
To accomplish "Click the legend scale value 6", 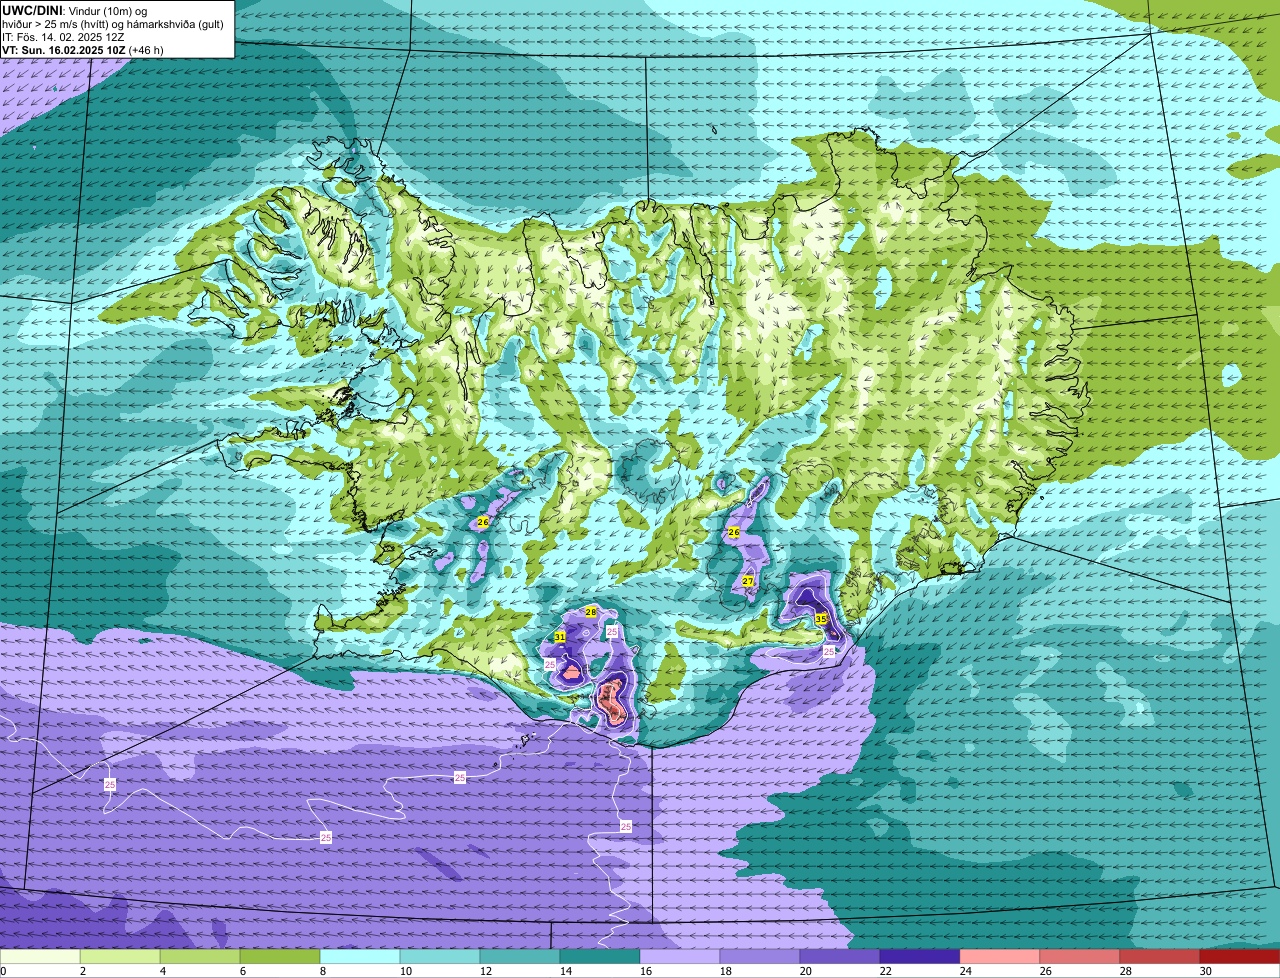I will pyautogui.click(x=242, y=971).
